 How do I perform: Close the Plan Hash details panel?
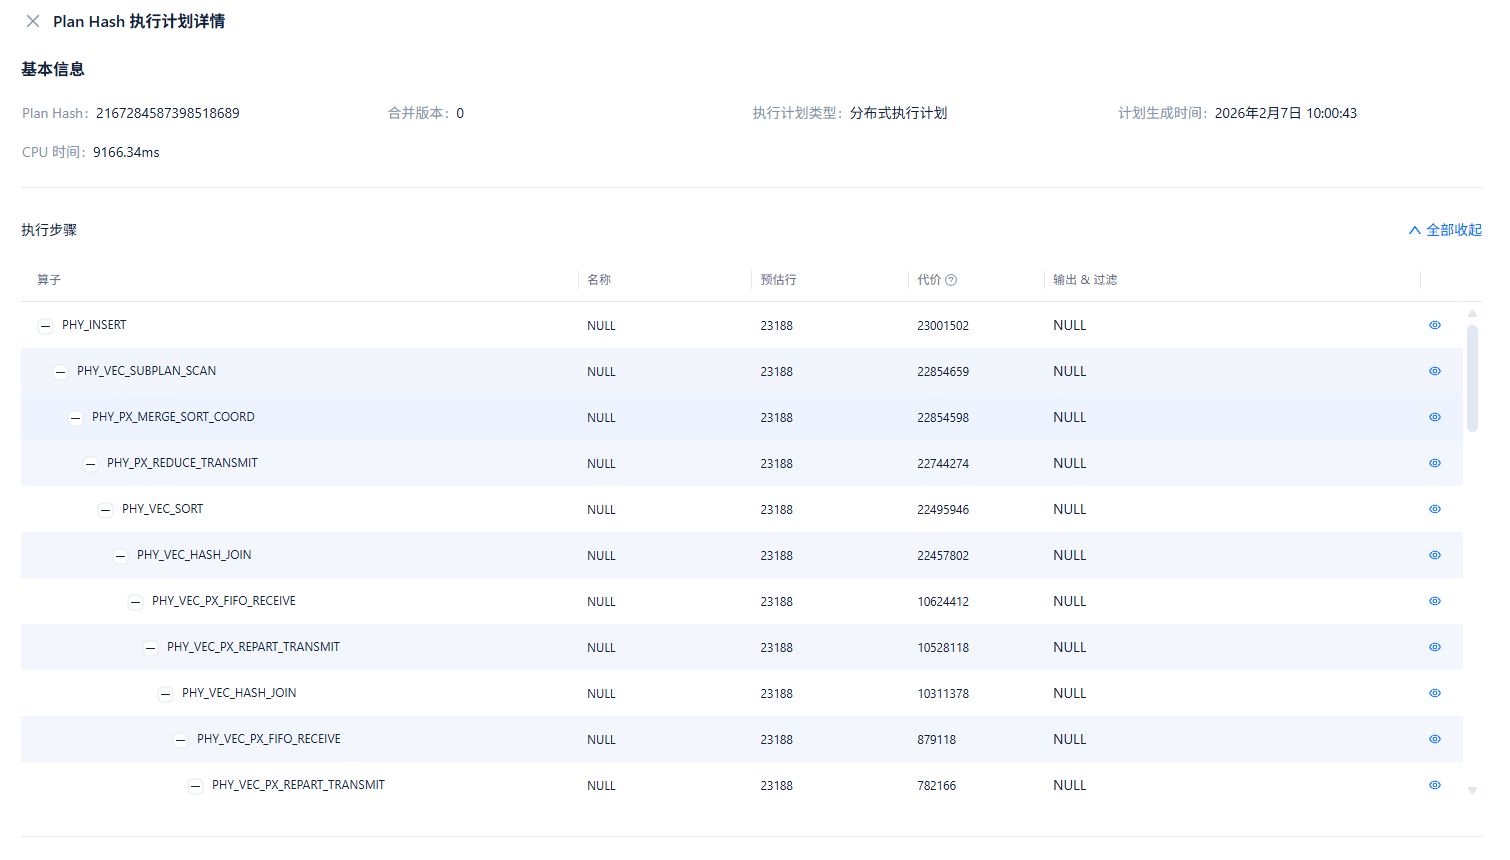click(x=33, y=21)
